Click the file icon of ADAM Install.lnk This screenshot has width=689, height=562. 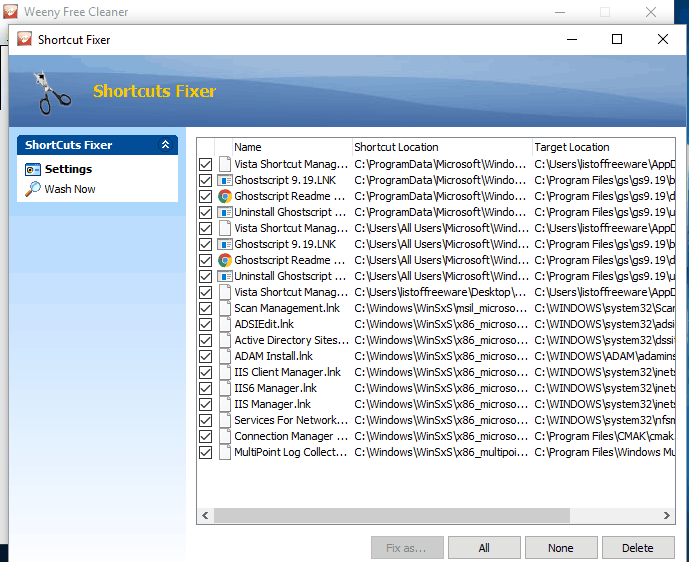(225, 356)
